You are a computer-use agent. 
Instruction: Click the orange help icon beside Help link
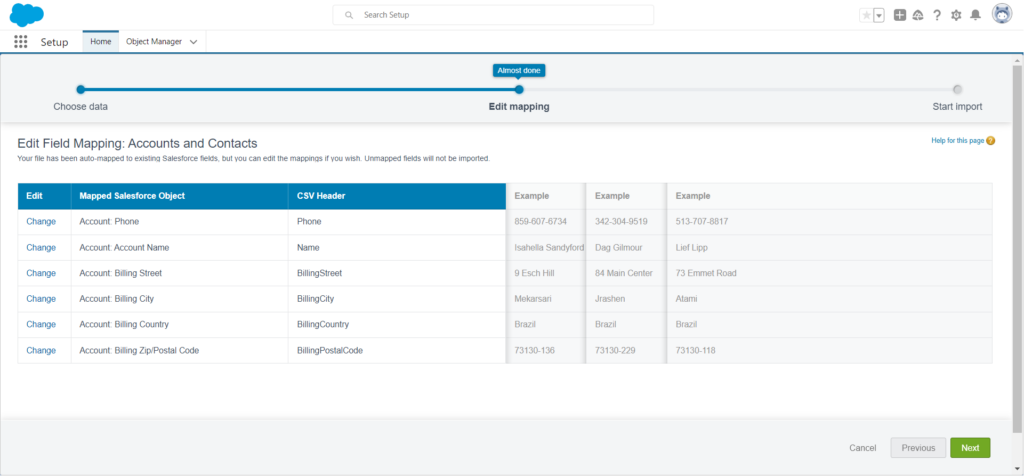click(991, 140)
